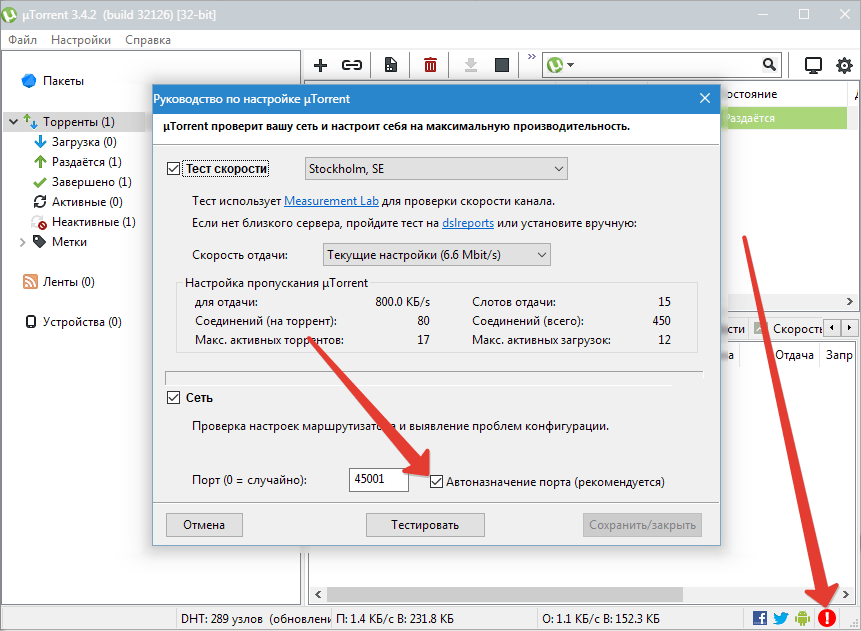Viewport: 861px width, 631px height.
Task: Create new torrent file icon
Action: click(x=390, y=65)
